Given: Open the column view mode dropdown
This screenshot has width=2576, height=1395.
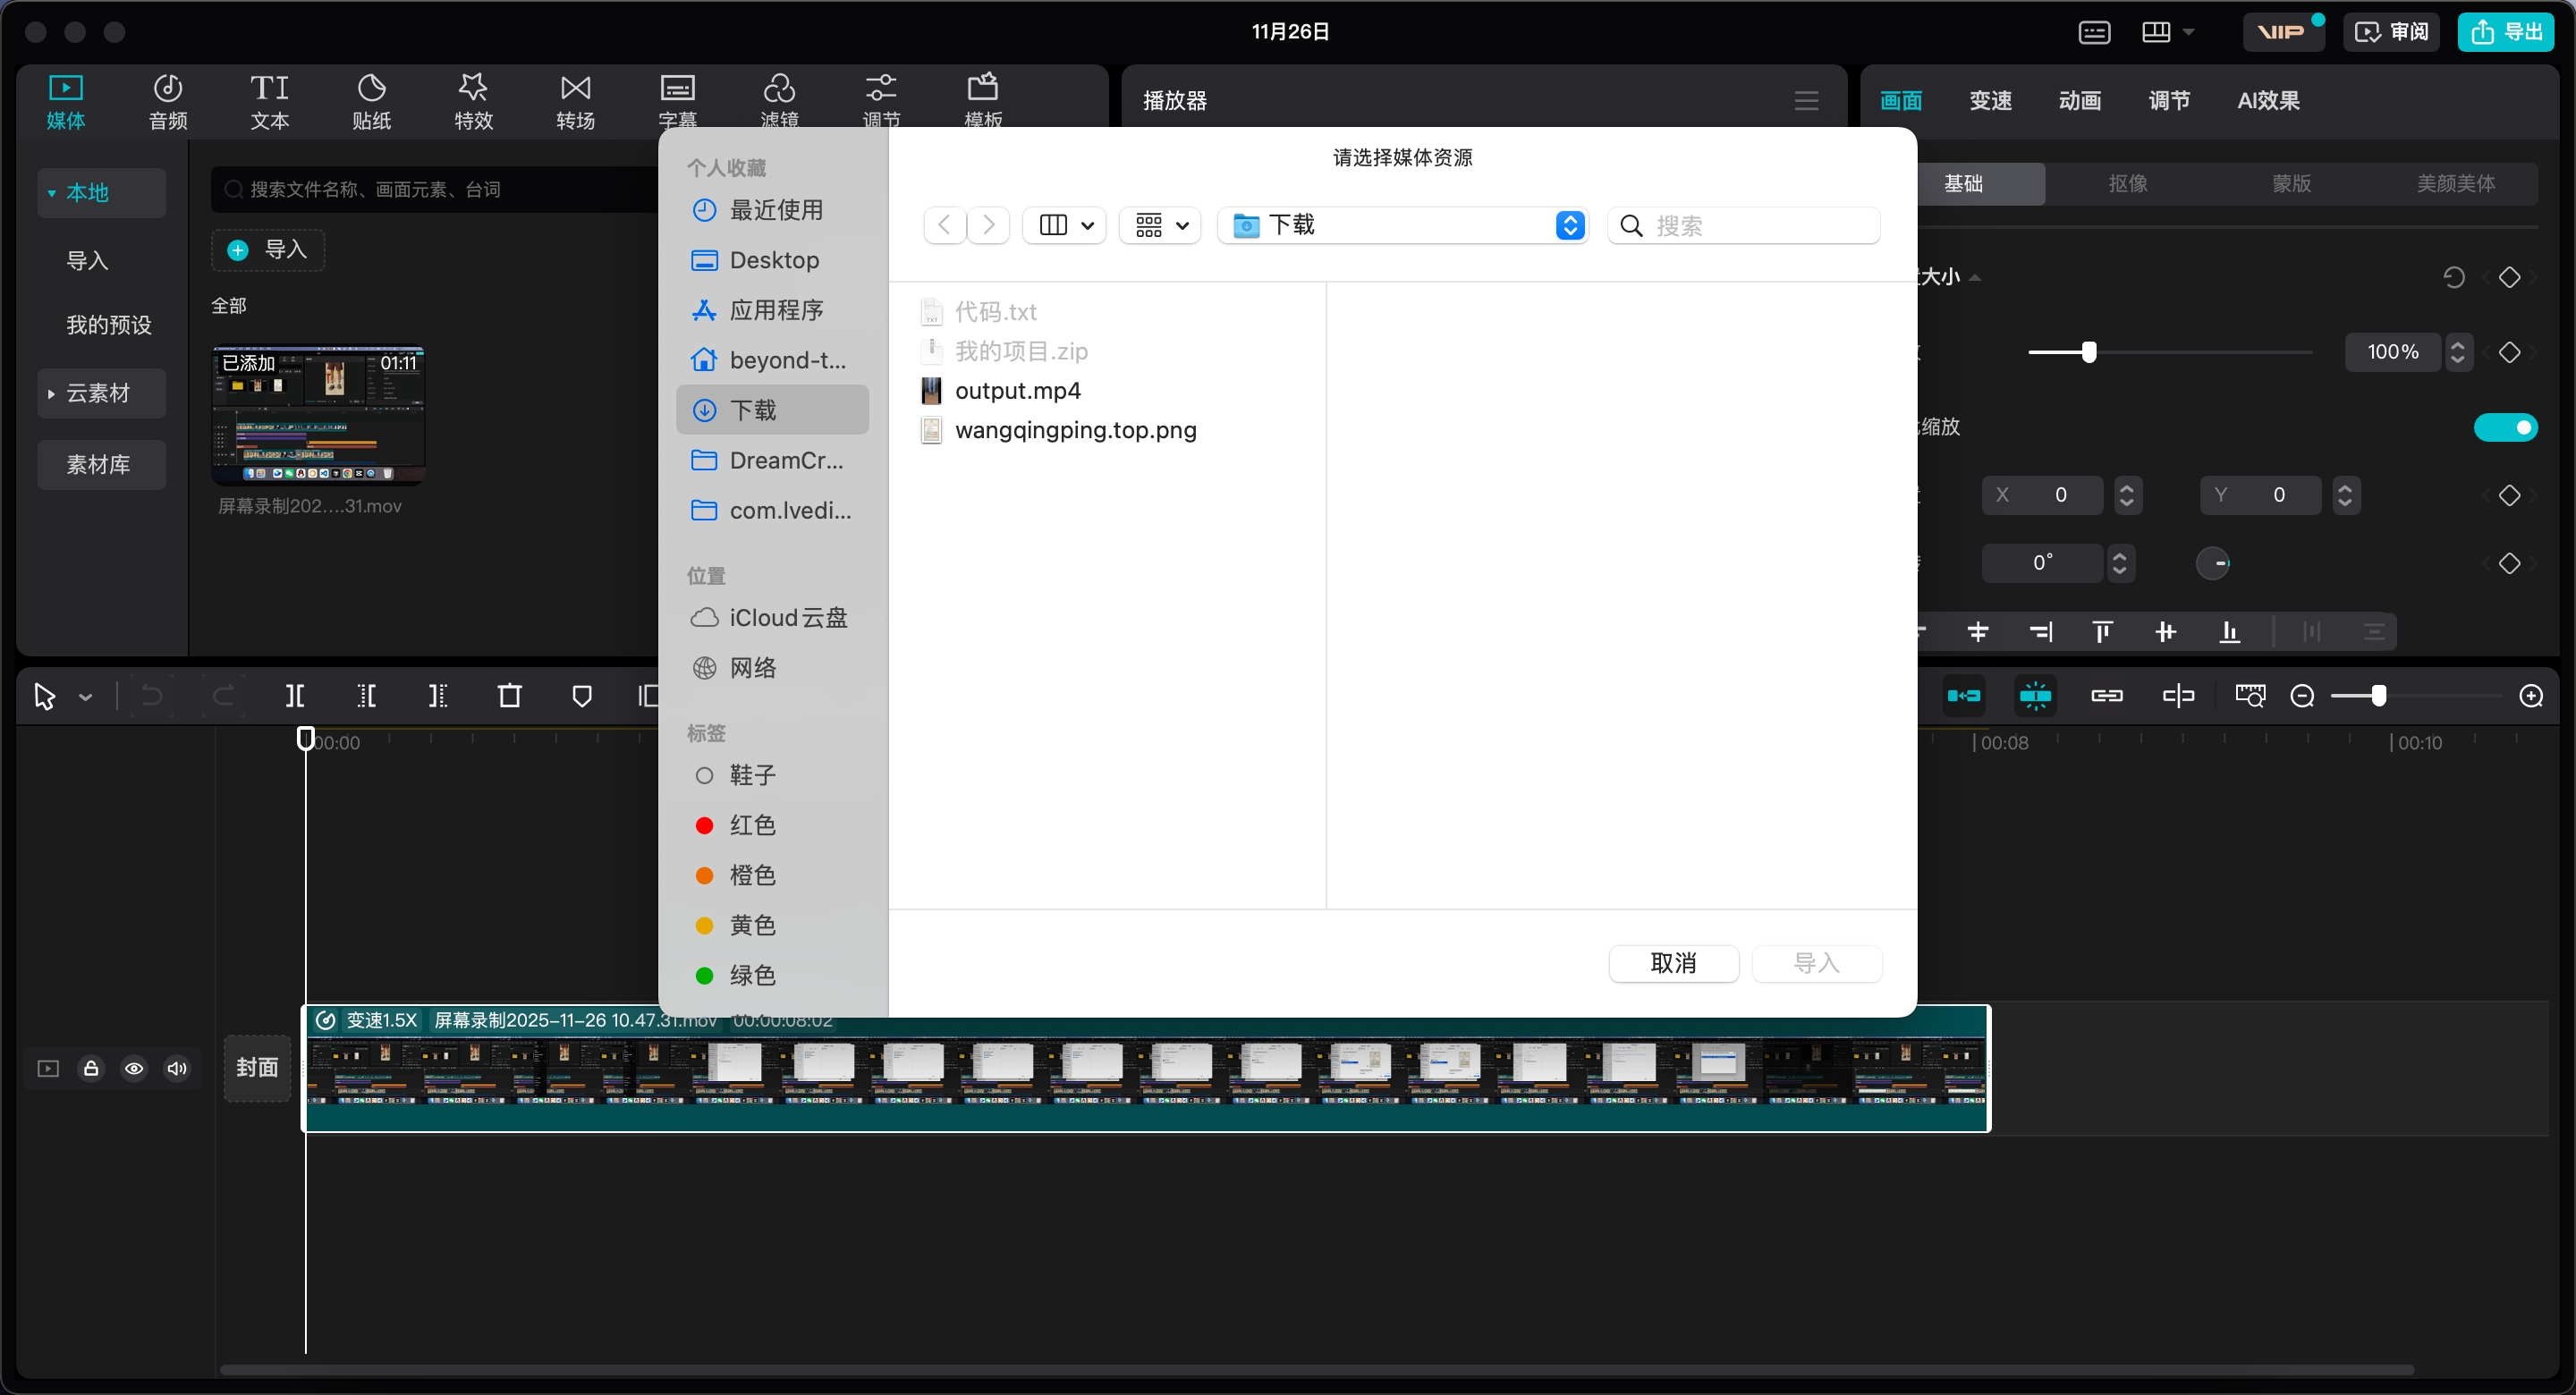Looking at the screenshot, I should [1065, 226].
